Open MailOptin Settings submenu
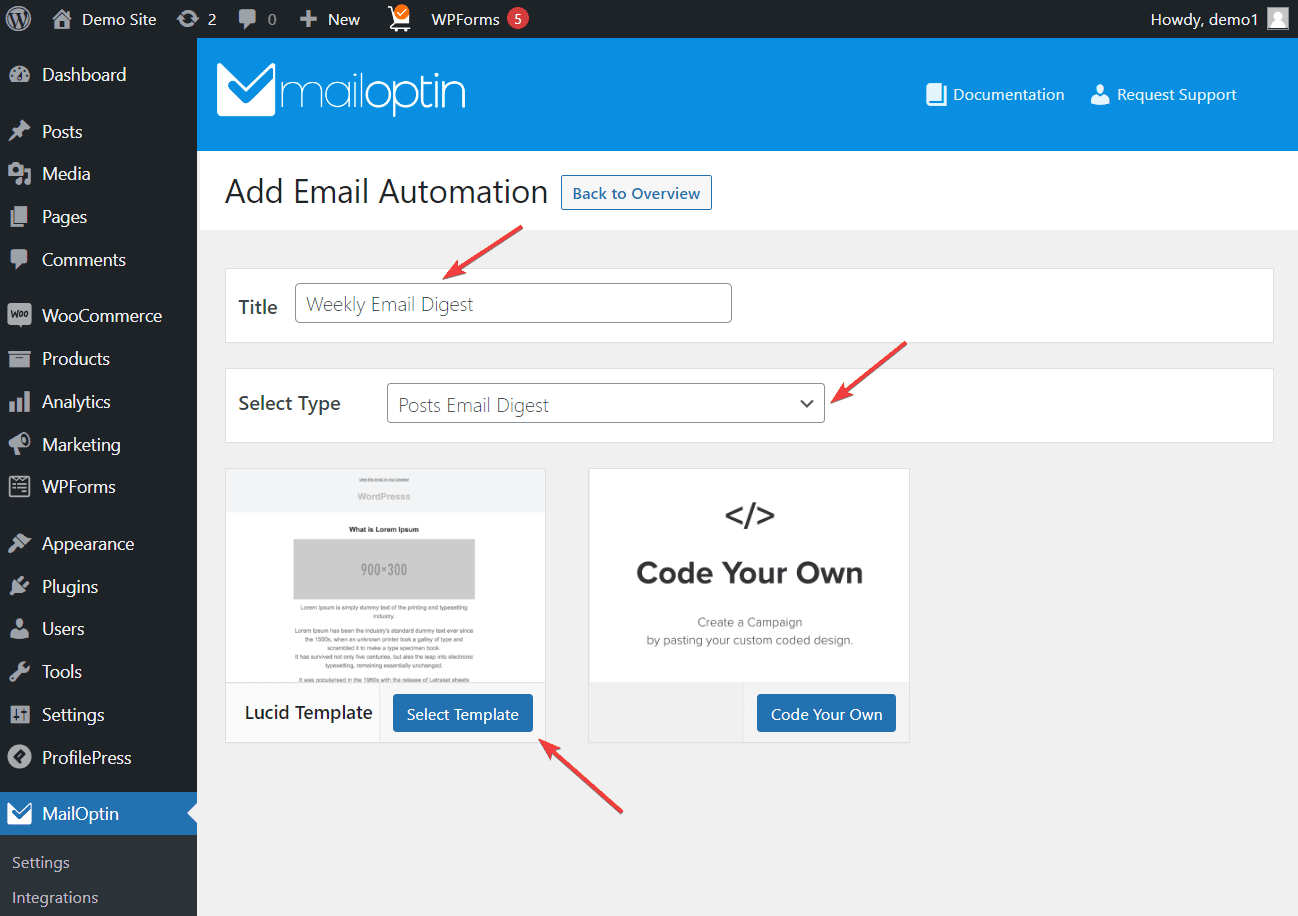The width and height of the screenshot is (1298, 916). point(41,862)
